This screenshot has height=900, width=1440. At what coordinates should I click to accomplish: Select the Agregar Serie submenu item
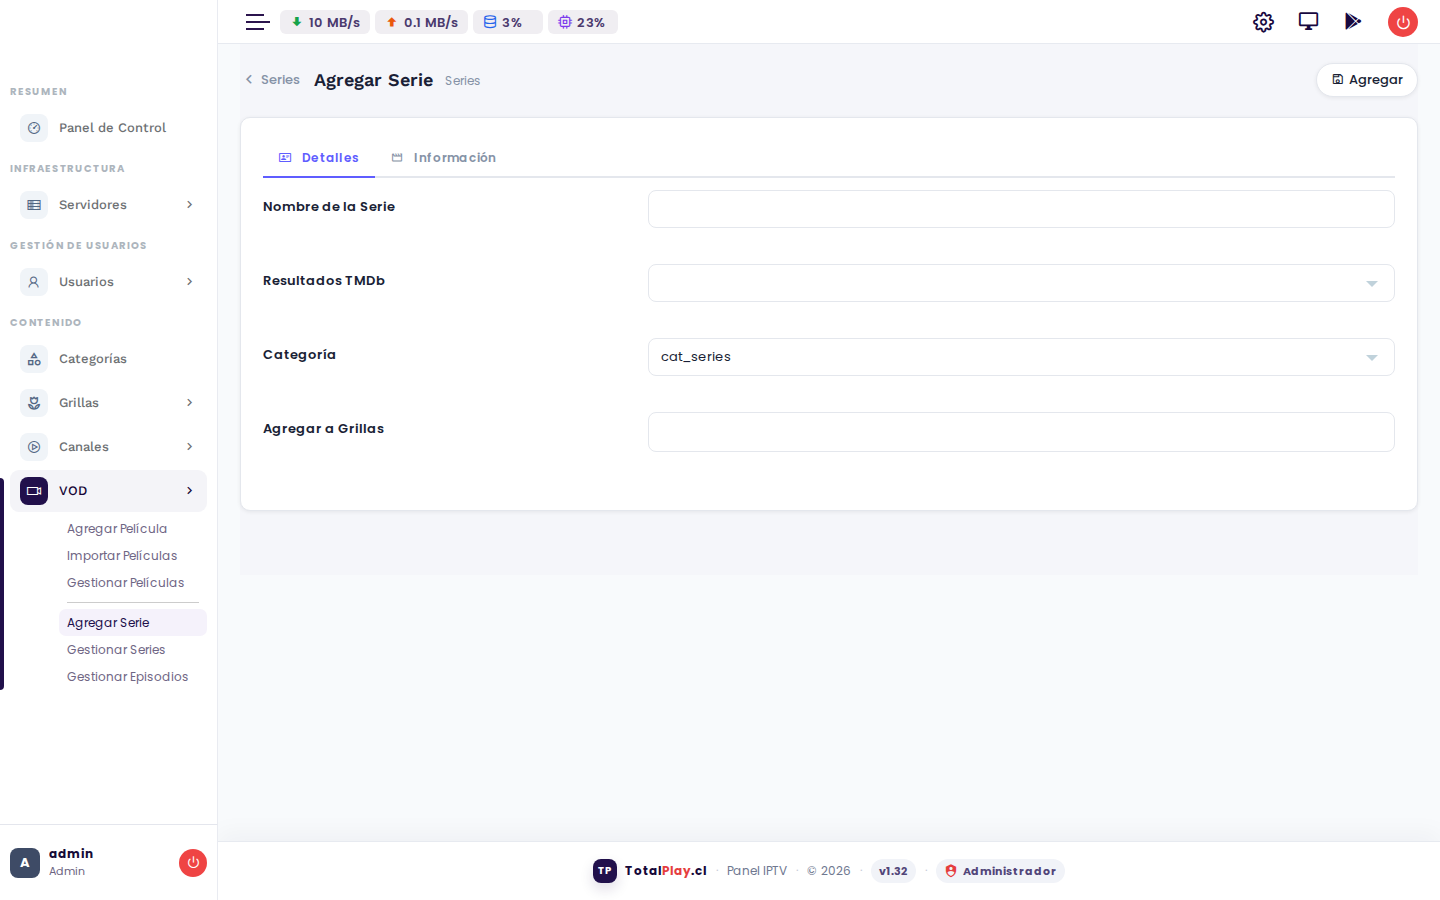click(133, 623)
